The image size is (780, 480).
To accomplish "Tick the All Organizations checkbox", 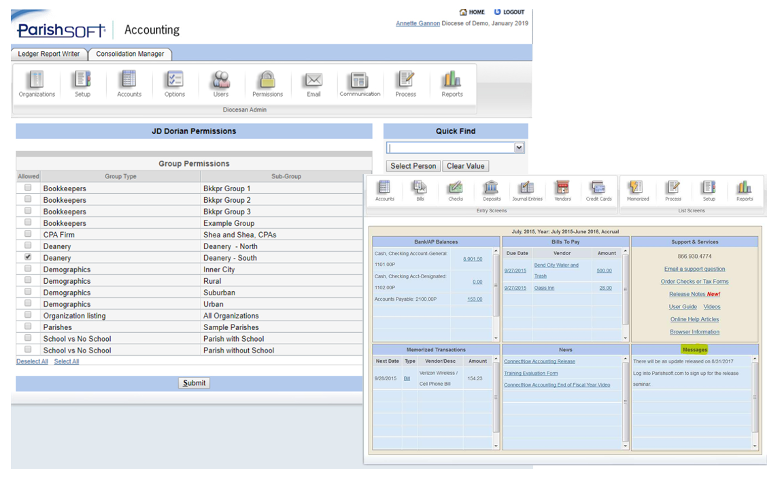I will click(x=28, y=315).
